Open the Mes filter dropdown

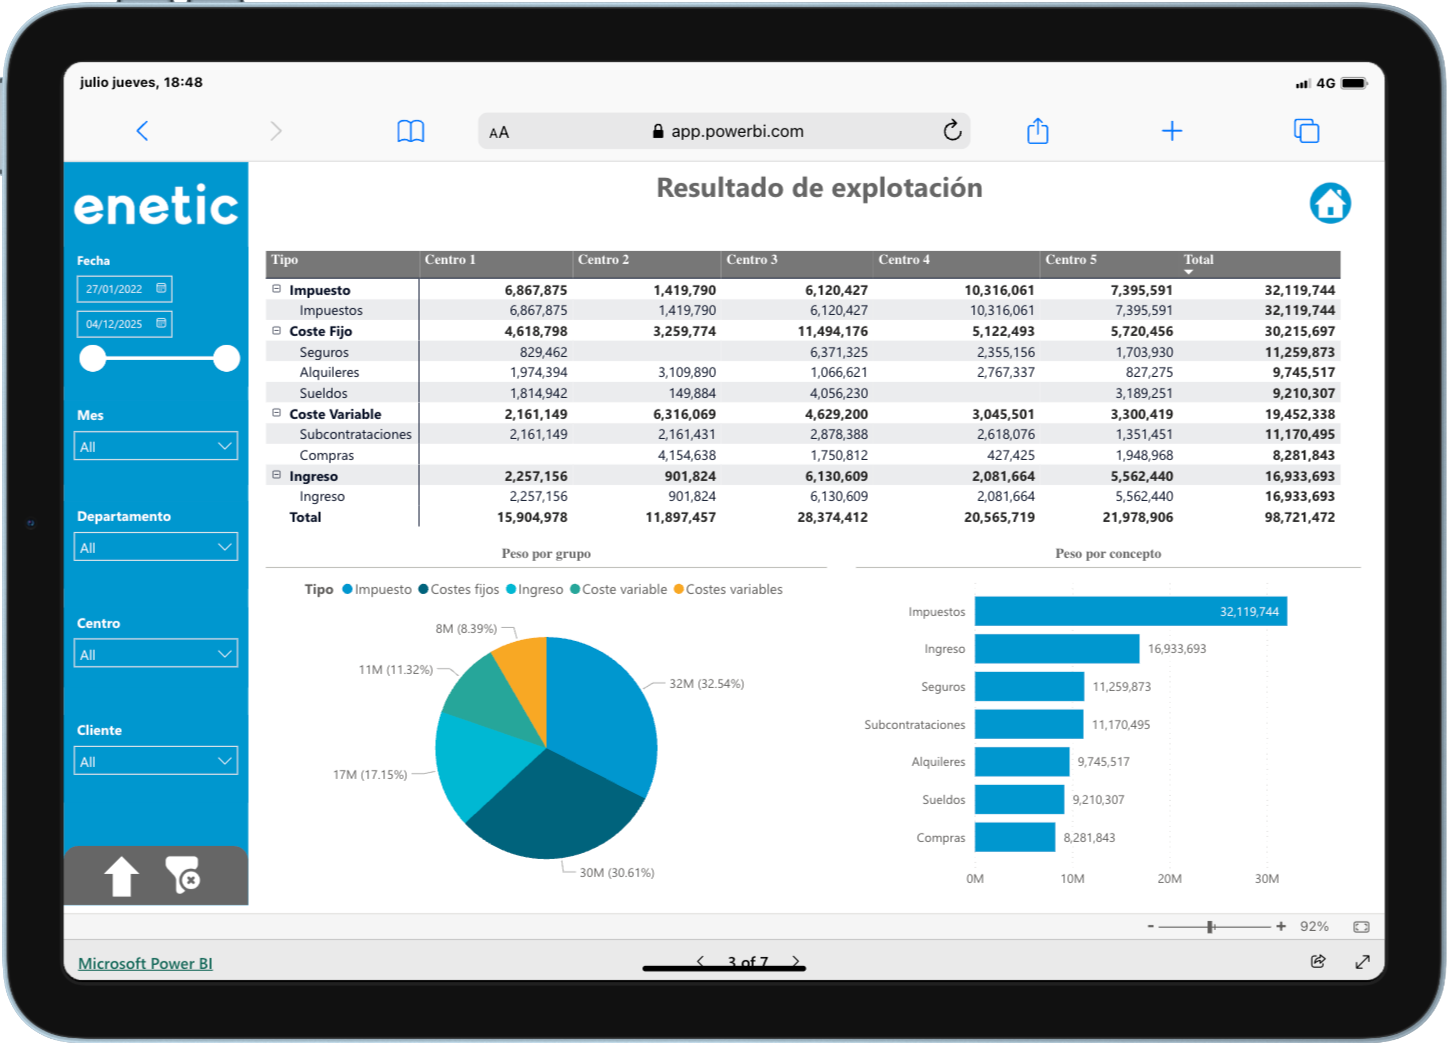pos(156,446)
